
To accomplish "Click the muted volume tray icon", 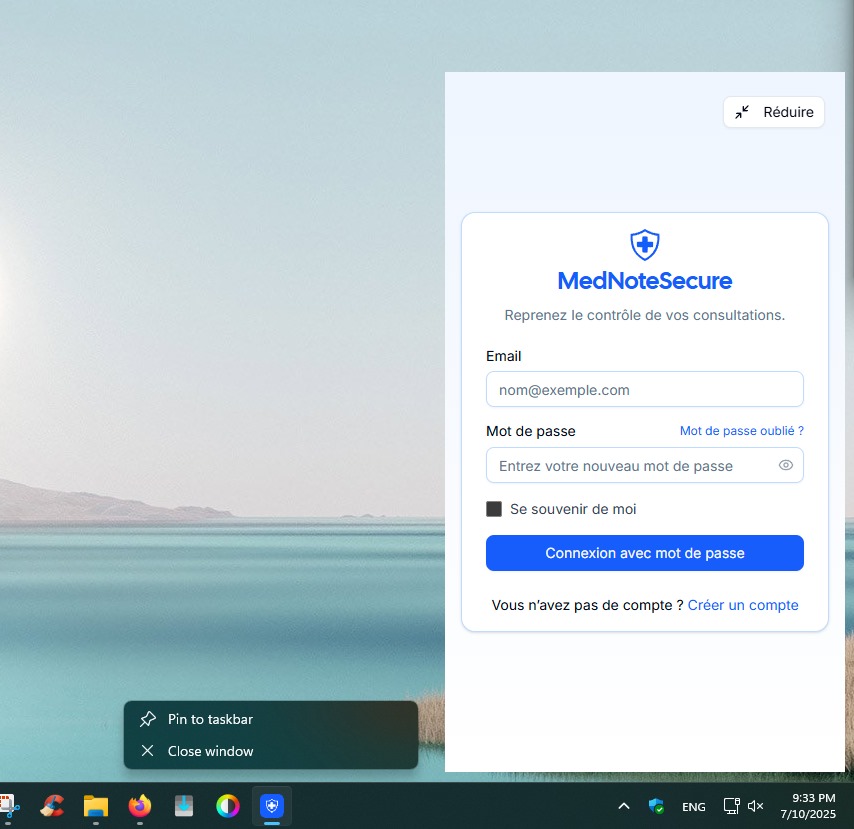I will pos(755,806).
